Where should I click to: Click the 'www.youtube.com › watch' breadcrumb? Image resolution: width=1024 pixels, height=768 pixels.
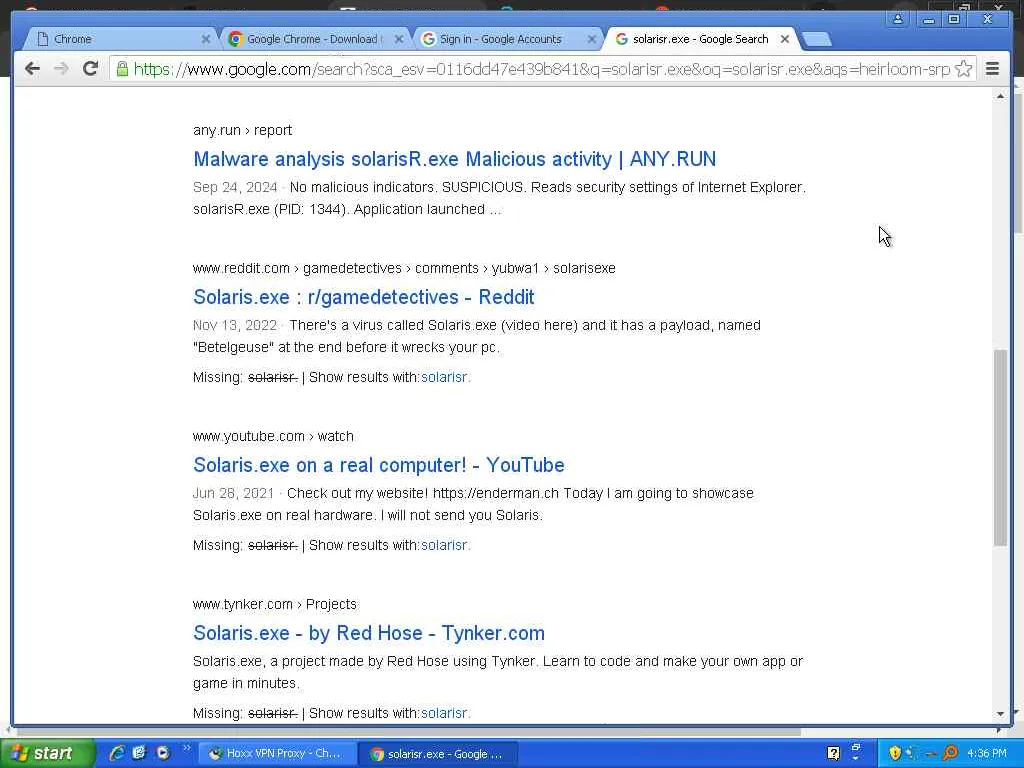pyautogui.click(x=273, y=436)
